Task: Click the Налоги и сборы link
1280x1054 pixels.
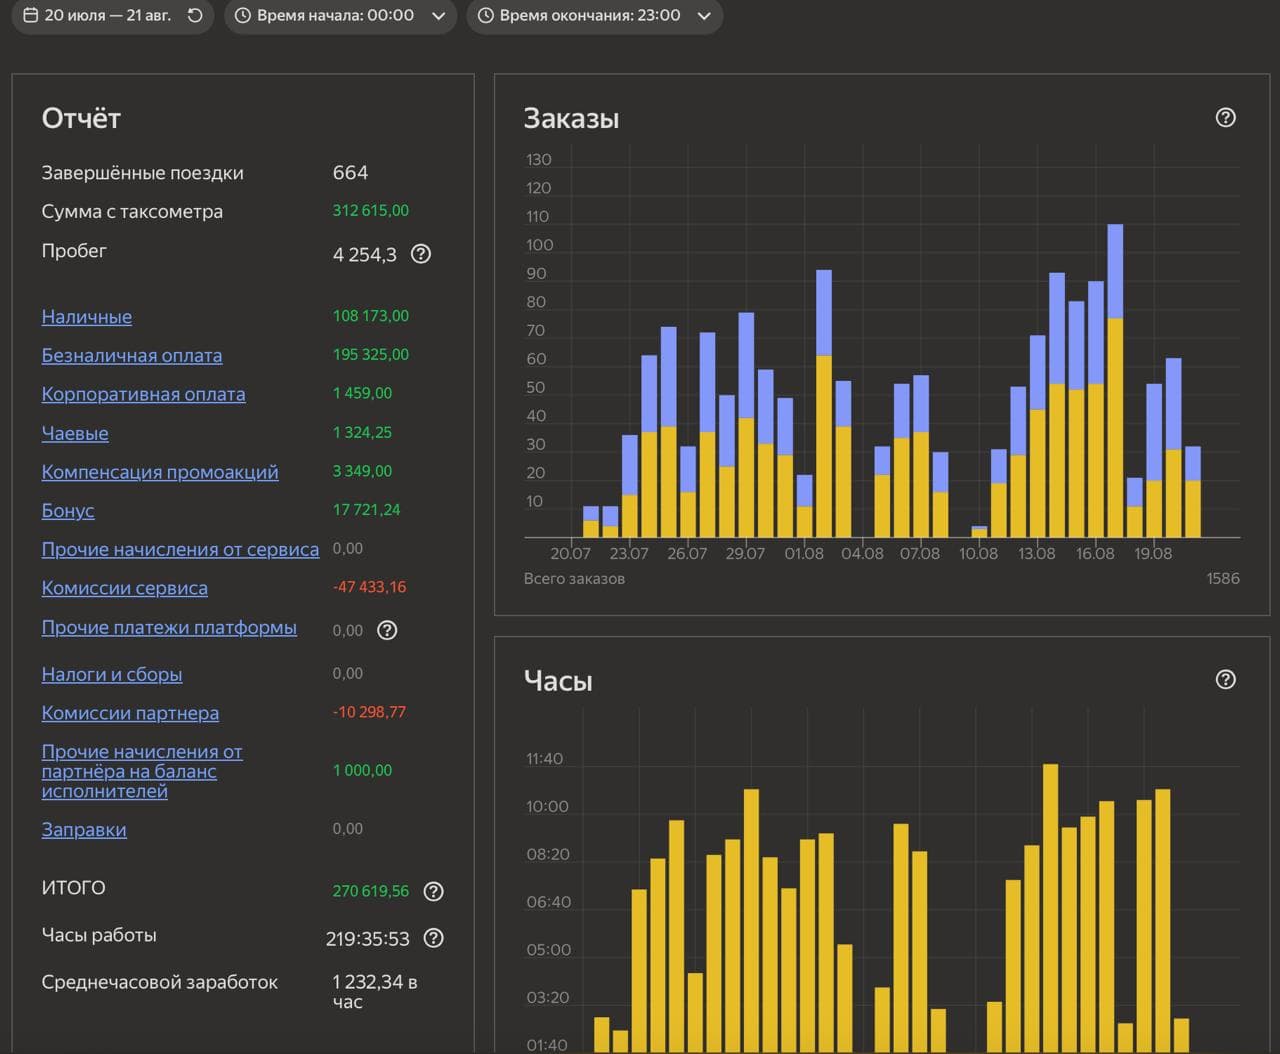Action: pyautogui.click(x=112, y=675)
